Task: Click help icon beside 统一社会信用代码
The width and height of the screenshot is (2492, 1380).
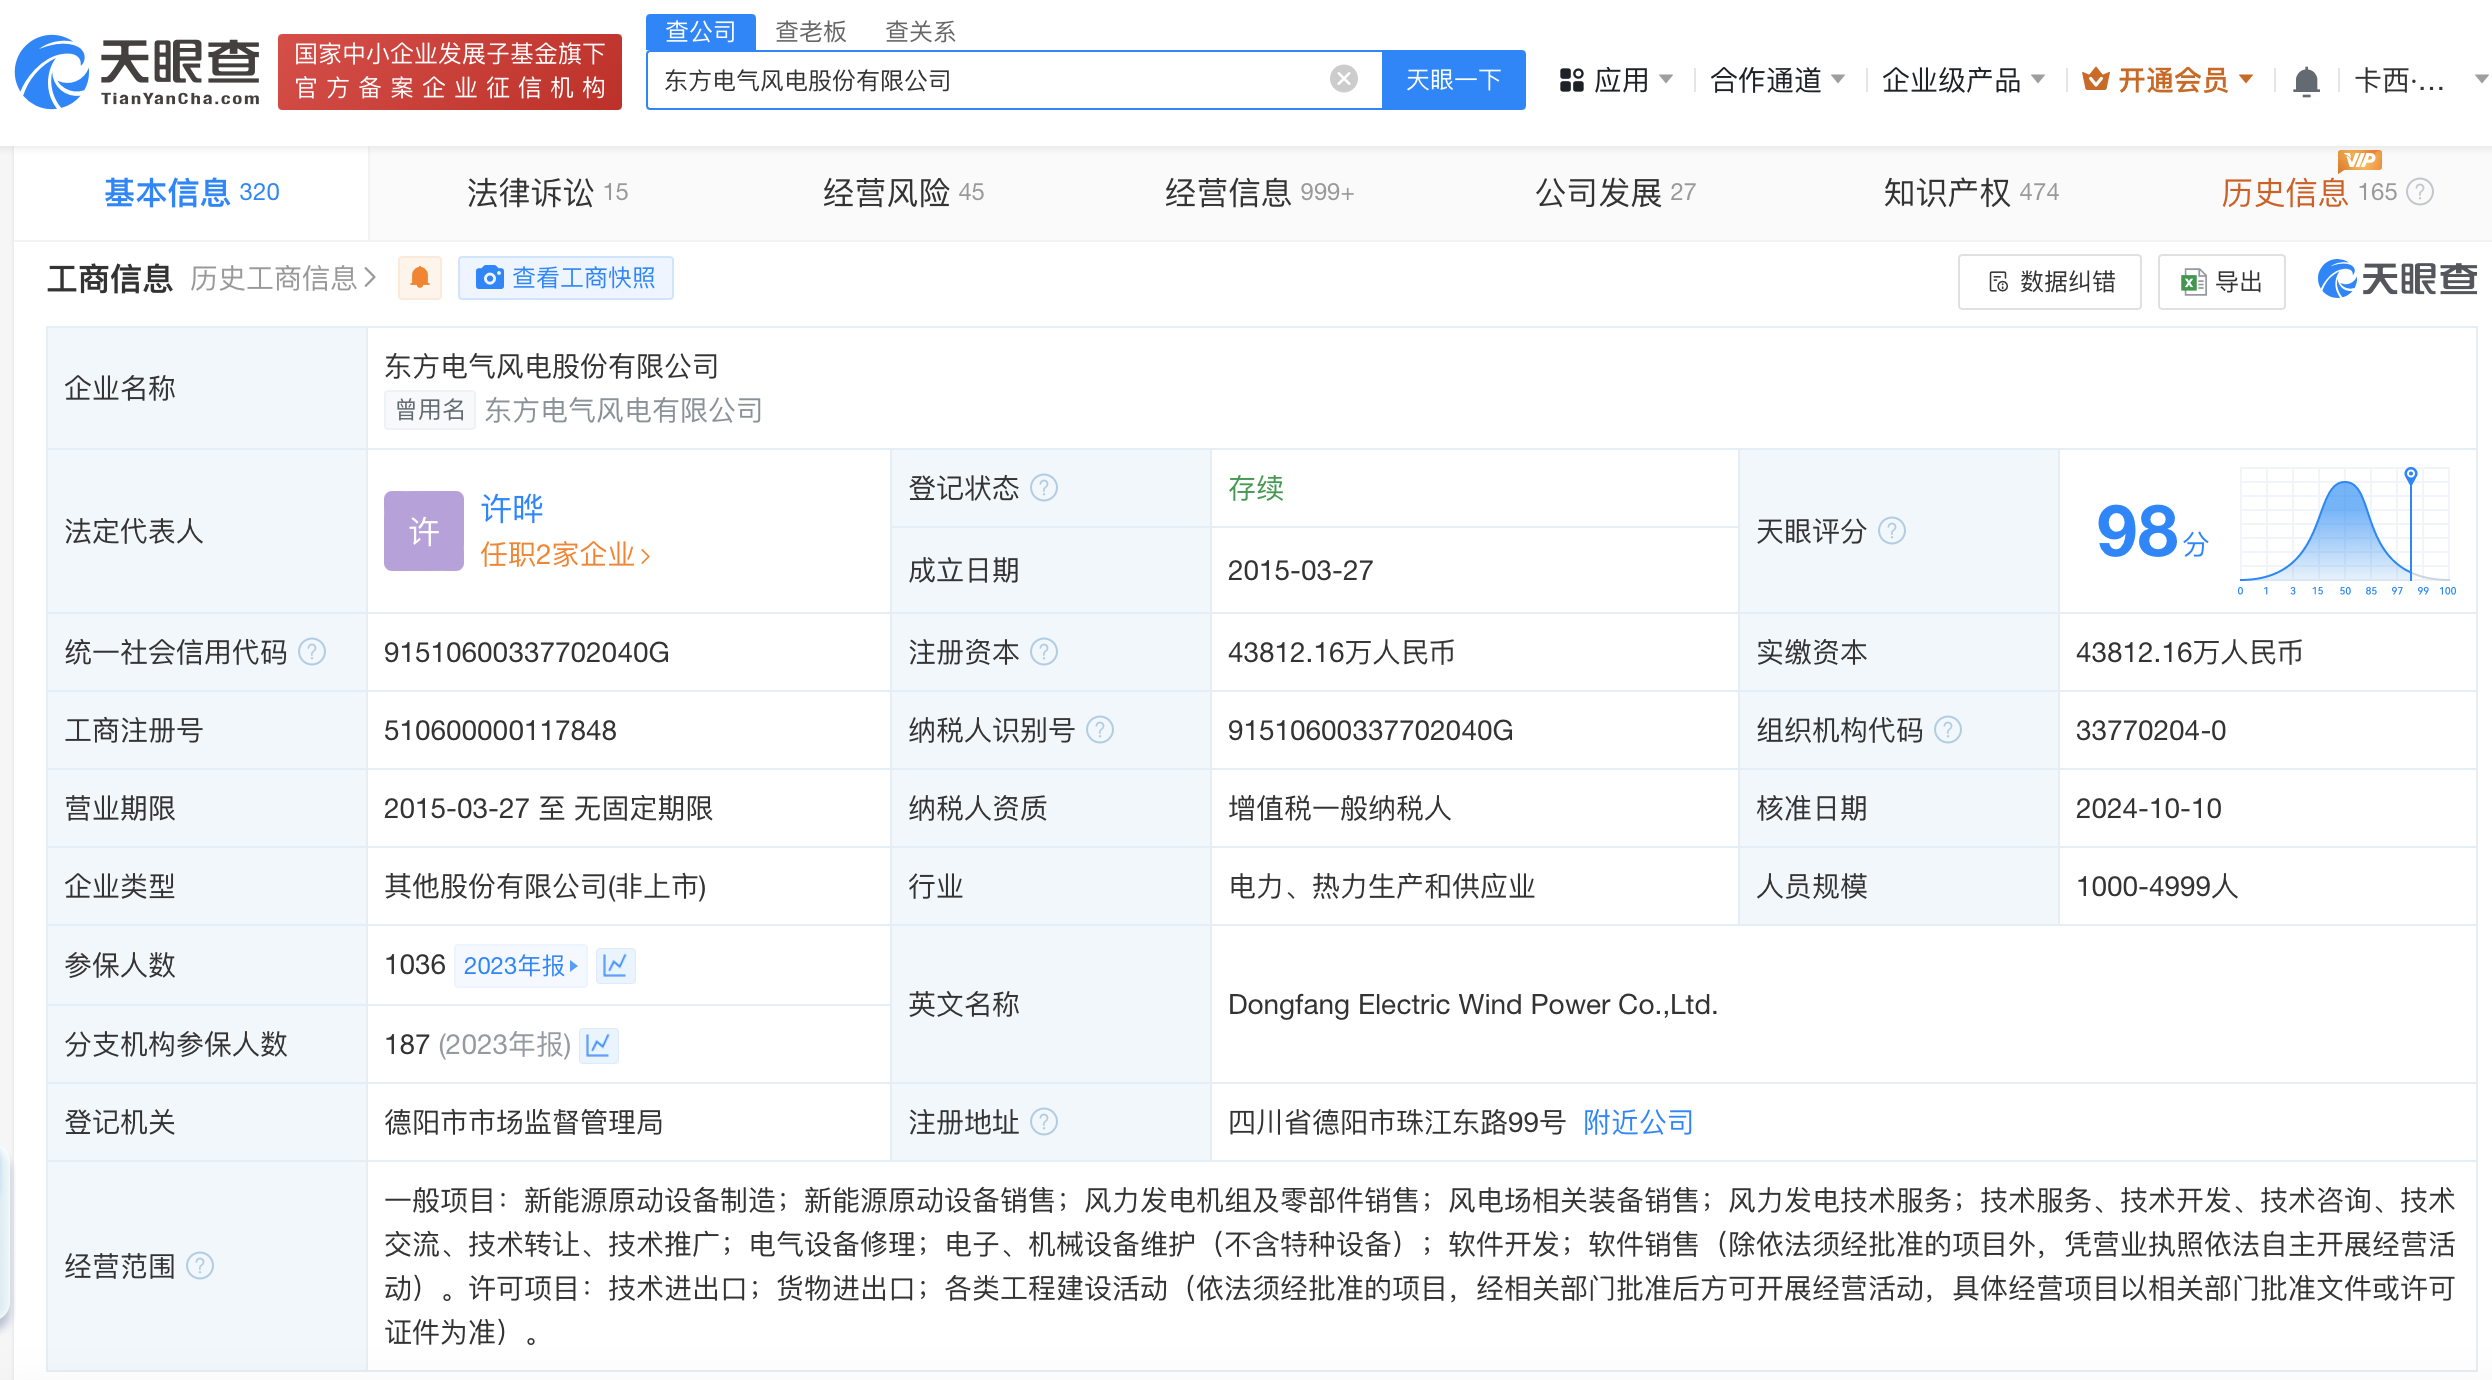Action: 313,652
